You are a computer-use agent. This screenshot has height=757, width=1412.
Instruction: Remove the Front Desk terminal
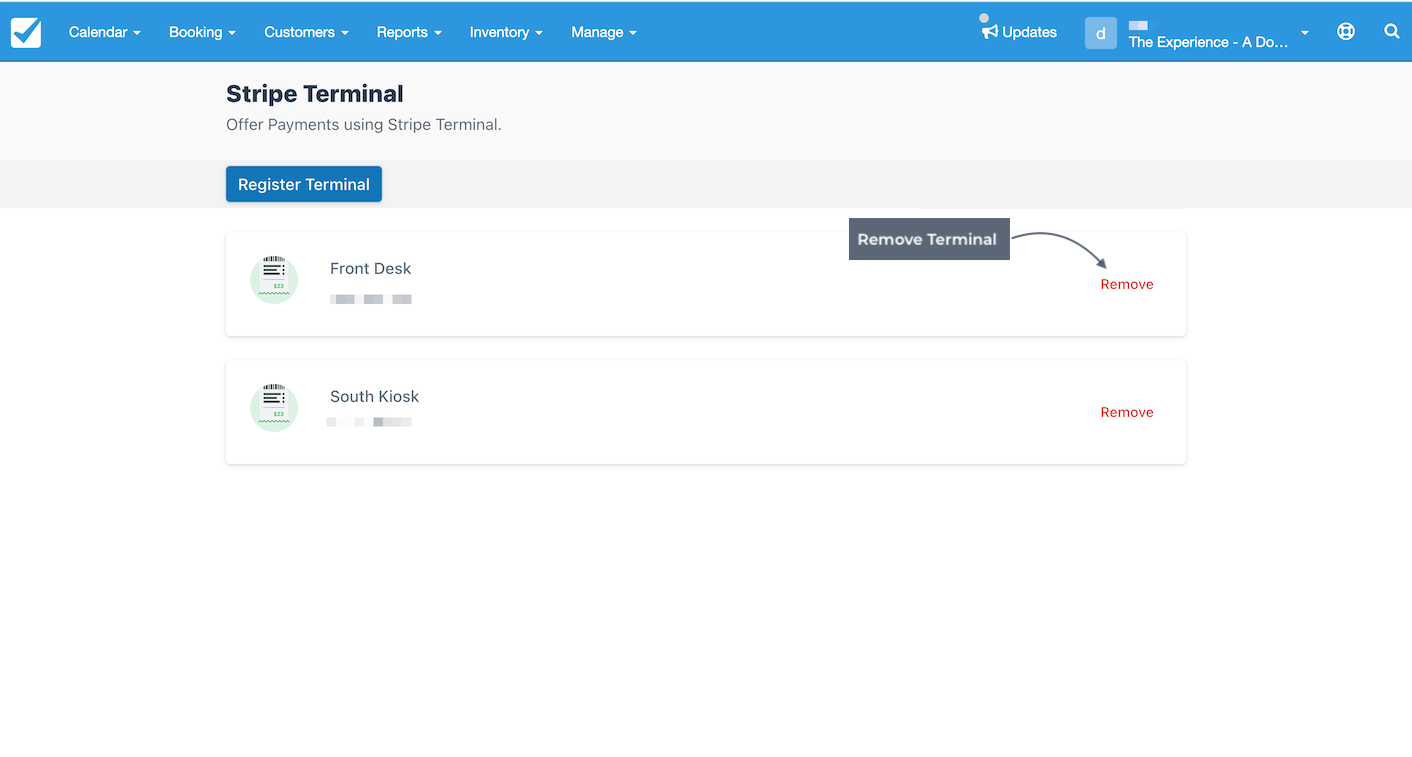tap(1127, 284)
